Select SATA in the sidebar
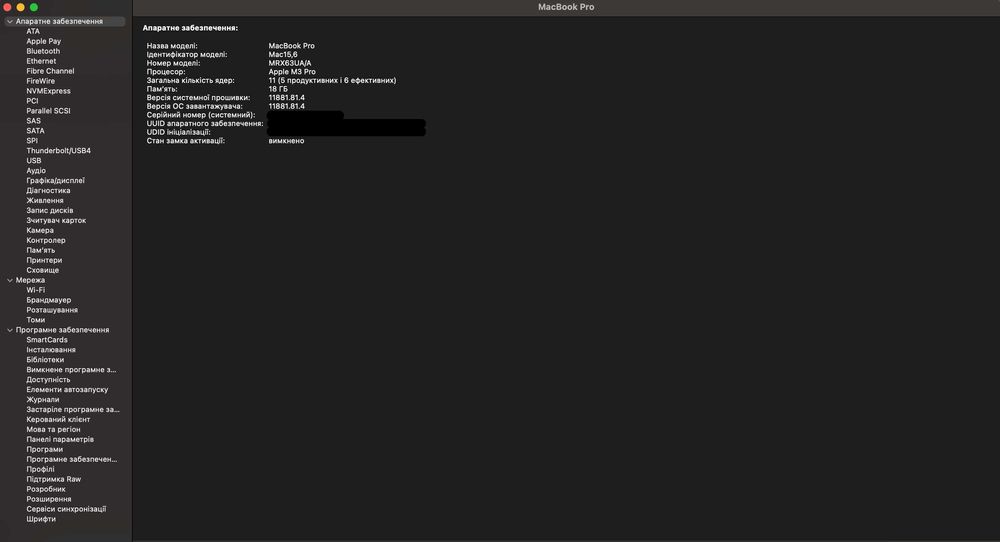The image size is (1000, 542). (36, 131)
